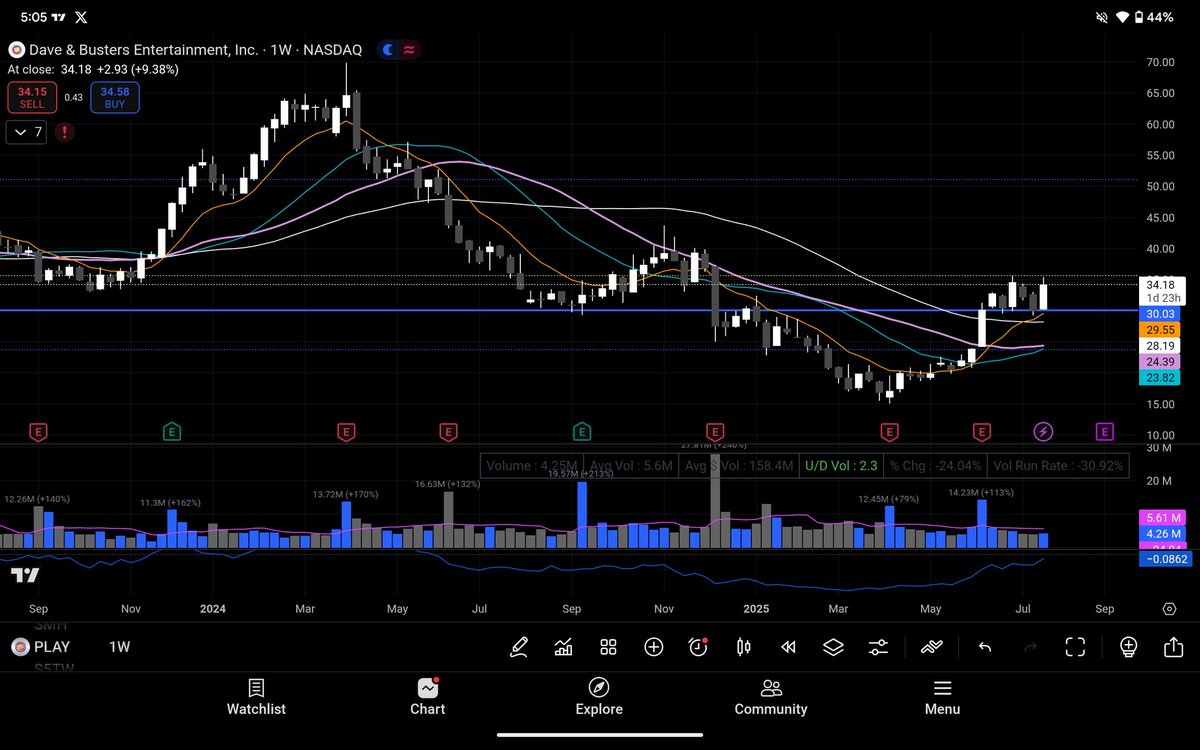
Task: Tap the white 28.19 price label
Action: tap(1161, 345)
